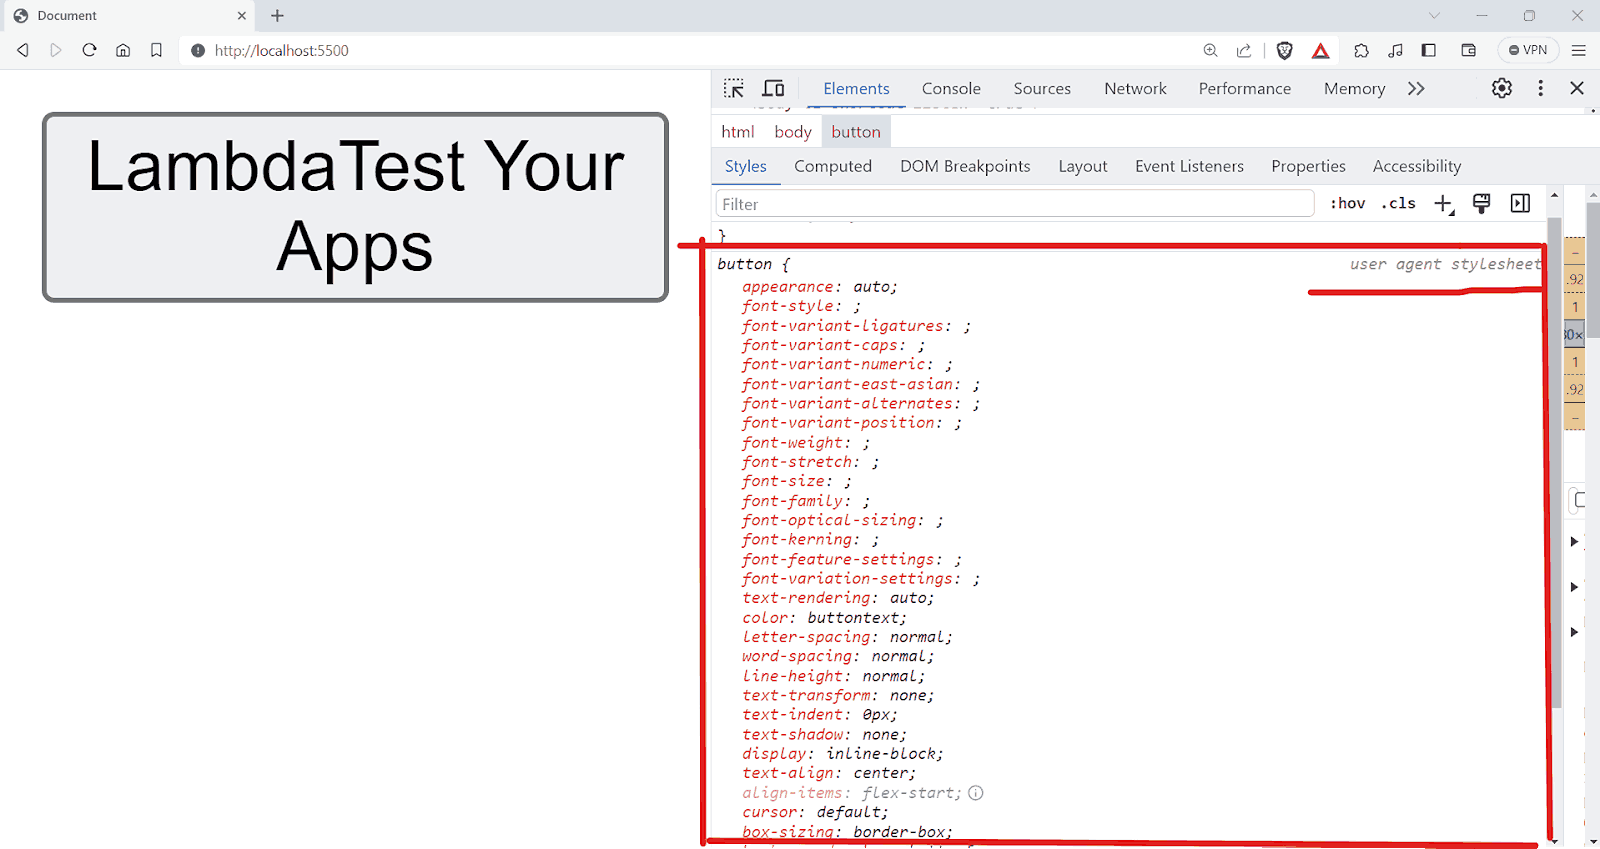Click the new style rule plus icon
The width and height of the screenshot is (1600, 849).
[x=1442, y=204]
